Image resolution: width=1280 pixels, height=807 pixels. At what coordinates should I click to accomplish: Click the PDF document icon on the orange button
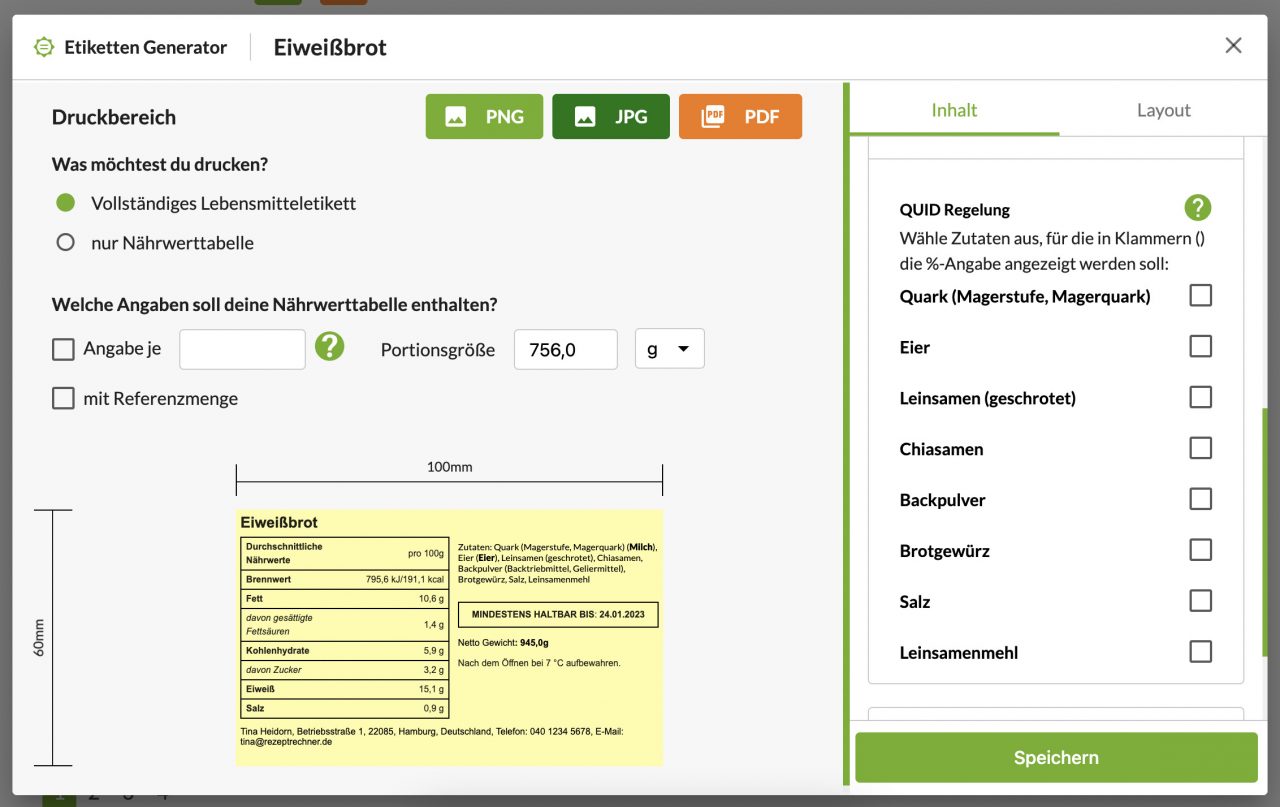pos(714,116)
